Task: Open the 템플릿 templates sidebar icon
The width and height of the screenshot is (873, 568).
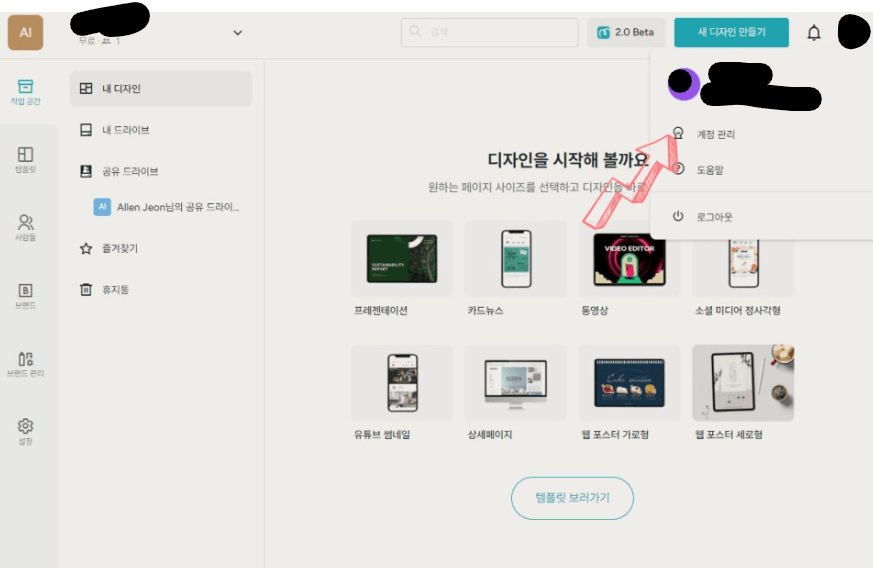Action: click(26, 158)
